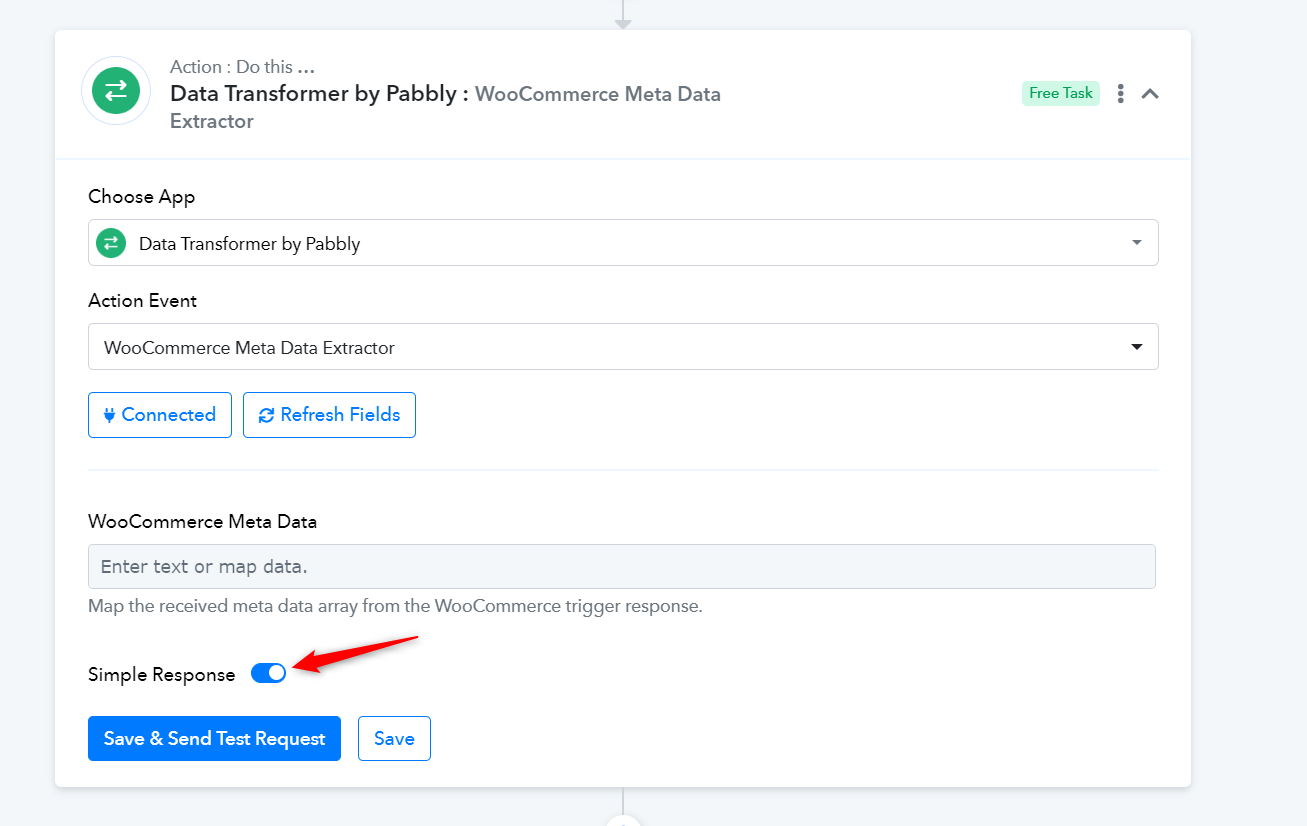Click Save & Send Test Request
This screenshot has width=1307, height=826.
coord(214,738)
